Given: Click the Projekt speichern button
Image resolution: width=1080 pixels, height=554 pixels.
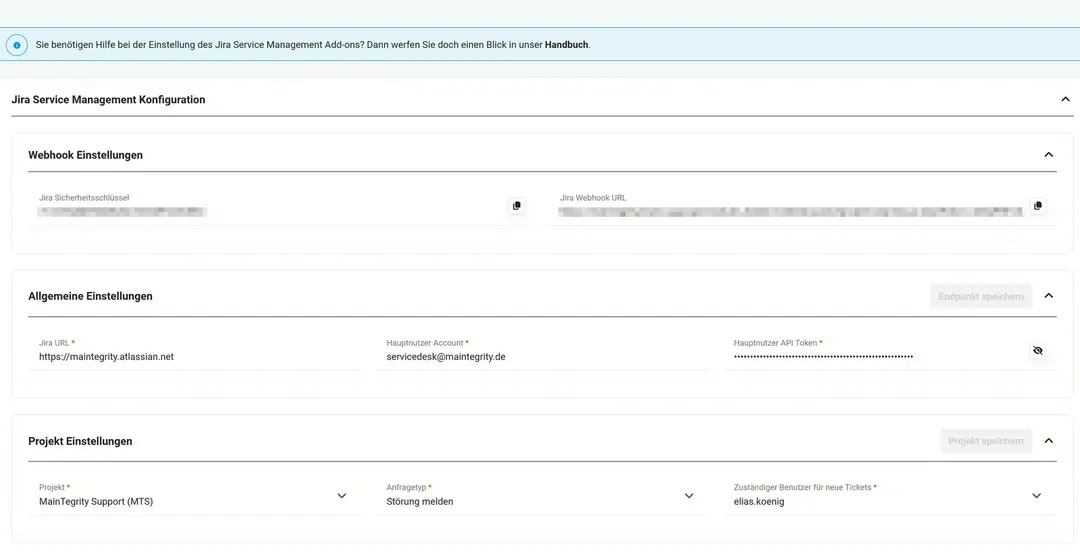Looking at the screenshot, I should click(986, 441).
